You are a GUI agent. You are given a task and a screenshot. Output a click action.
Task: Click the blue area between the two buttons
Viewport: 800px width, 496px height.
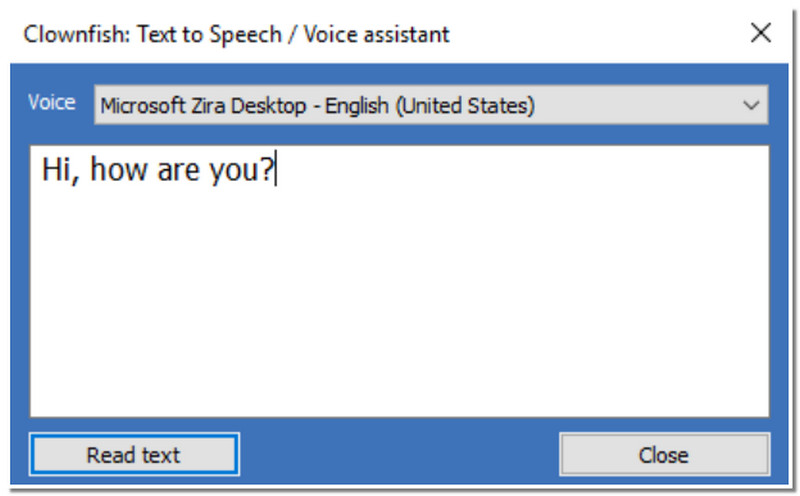[x=400, y=455]
